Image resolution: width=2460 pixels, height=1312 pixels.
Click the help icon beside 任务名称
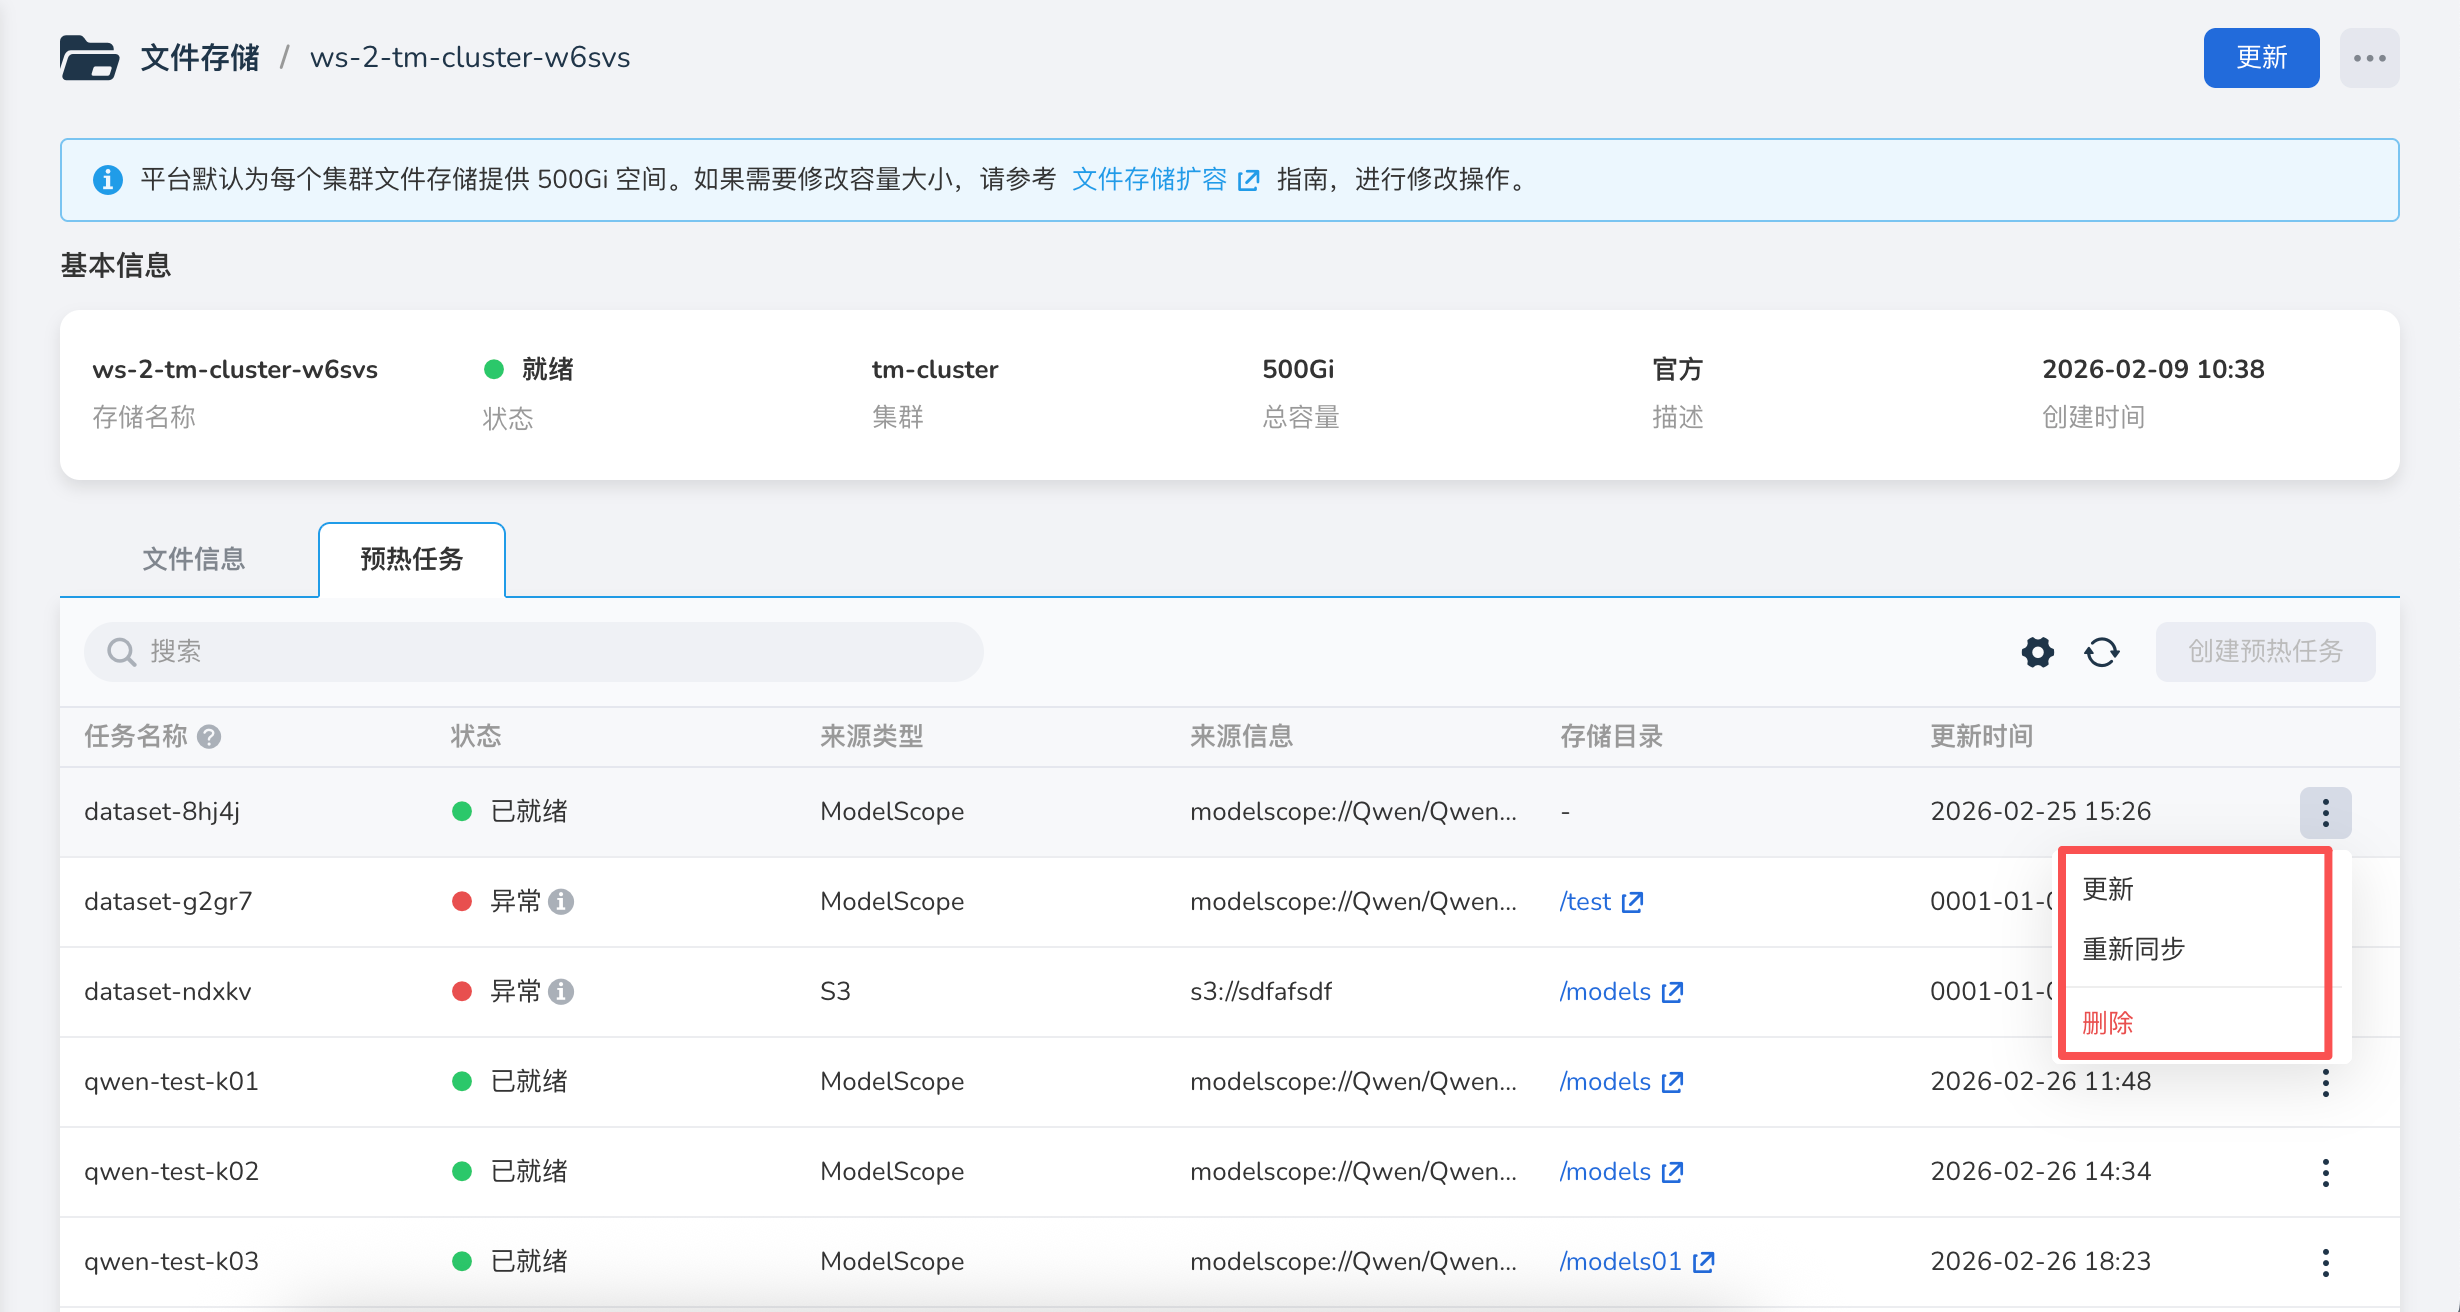pyautogui.click(x=209, y=737)
